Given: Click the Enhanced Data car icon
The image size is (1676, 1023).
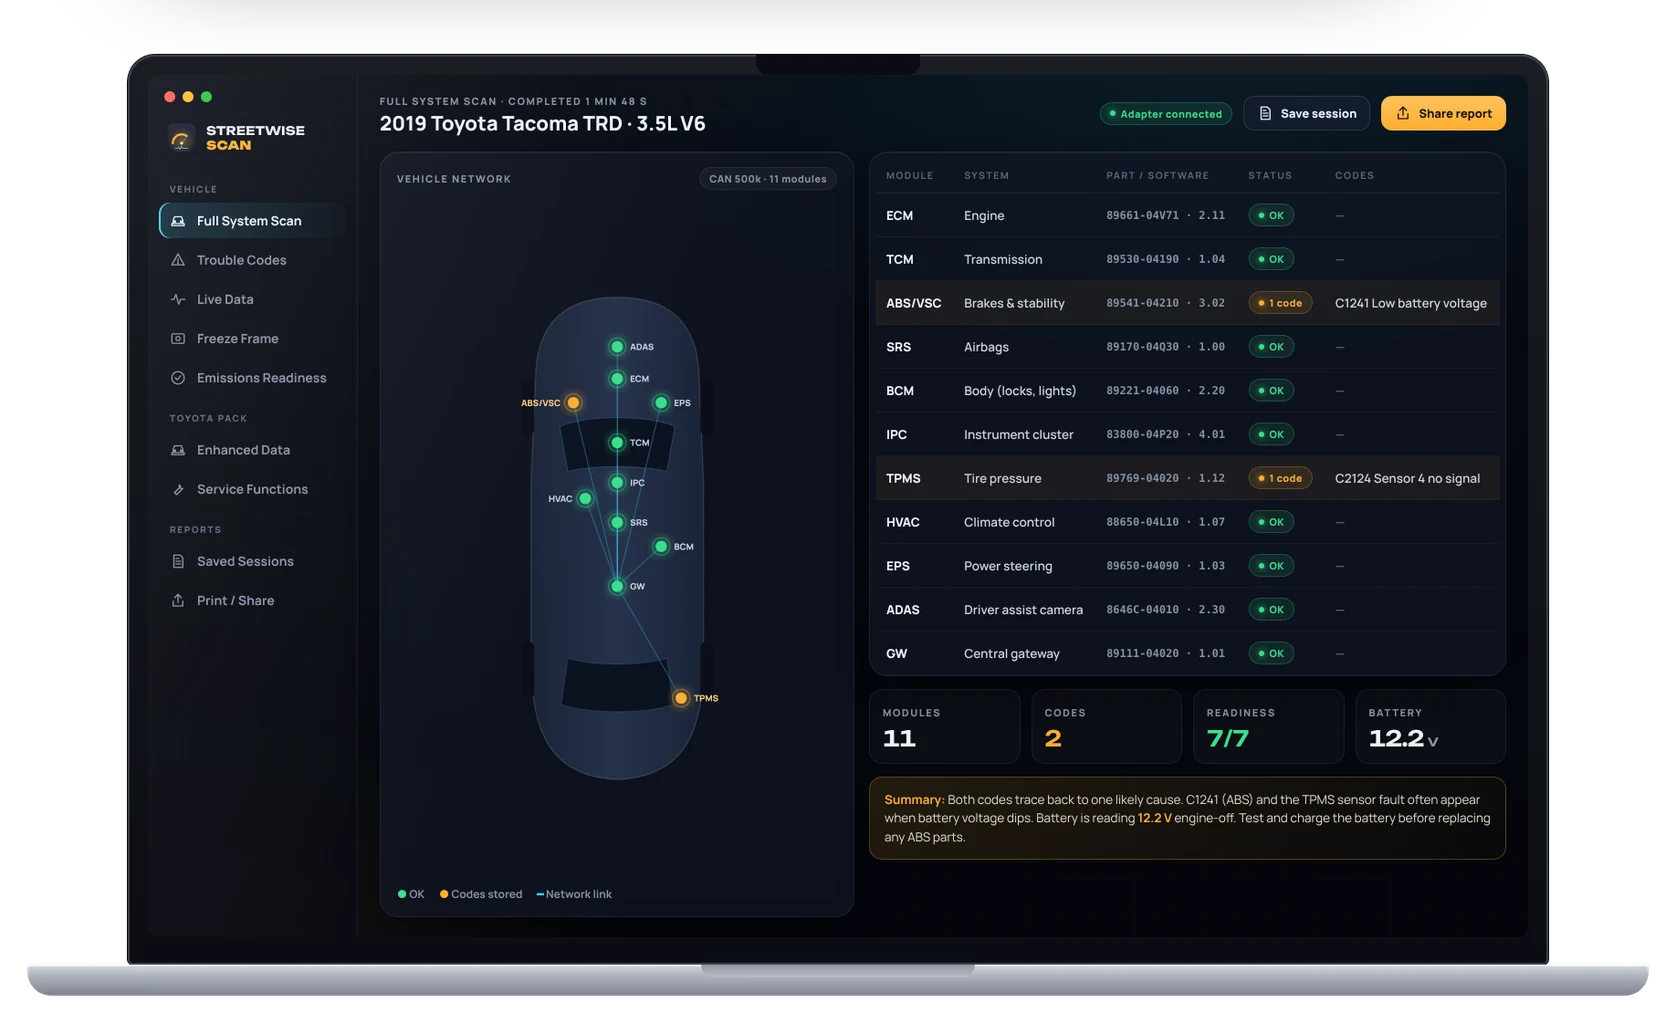Looking at the screenshot, I should [x=178, y=450].
